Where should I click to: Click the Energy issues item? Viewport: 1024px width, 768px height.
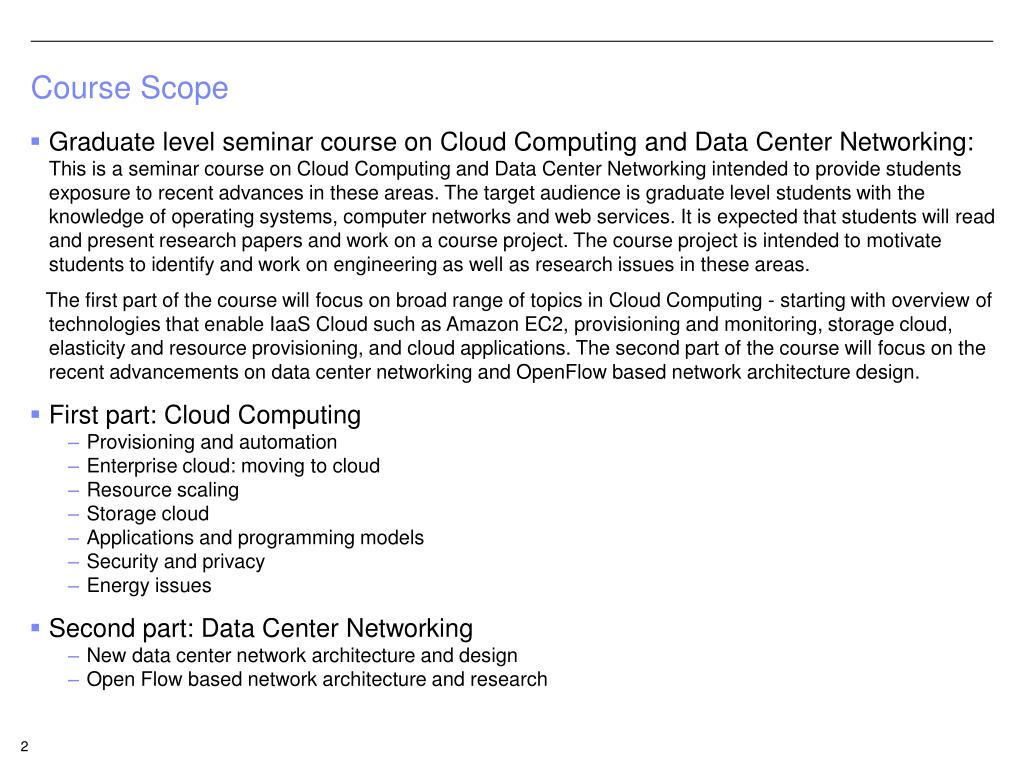(x=149, y=585)
